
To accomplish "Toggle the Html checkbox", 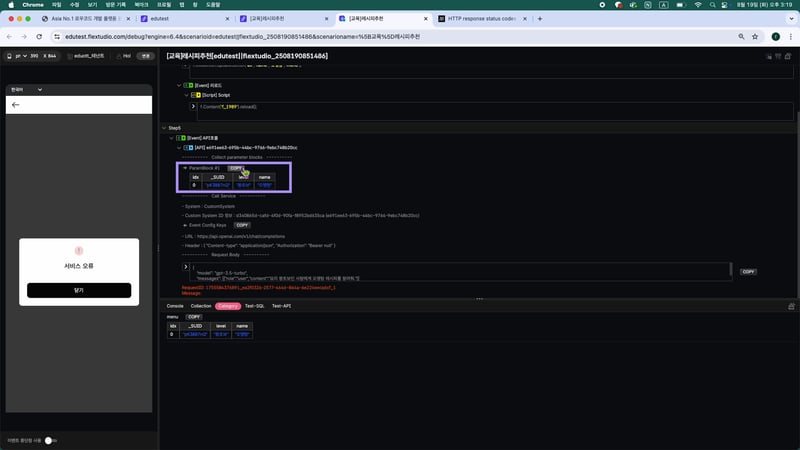I will (x=117, y=56).
